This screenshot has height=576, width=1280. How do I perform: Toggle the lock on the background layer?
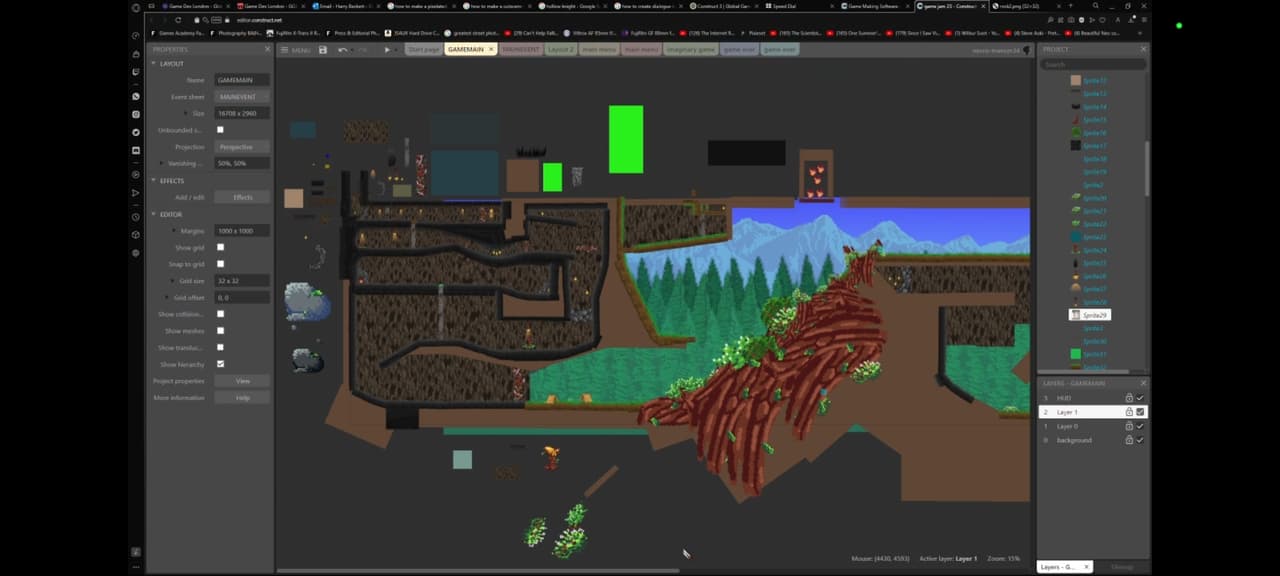[x=1129, y=440]
